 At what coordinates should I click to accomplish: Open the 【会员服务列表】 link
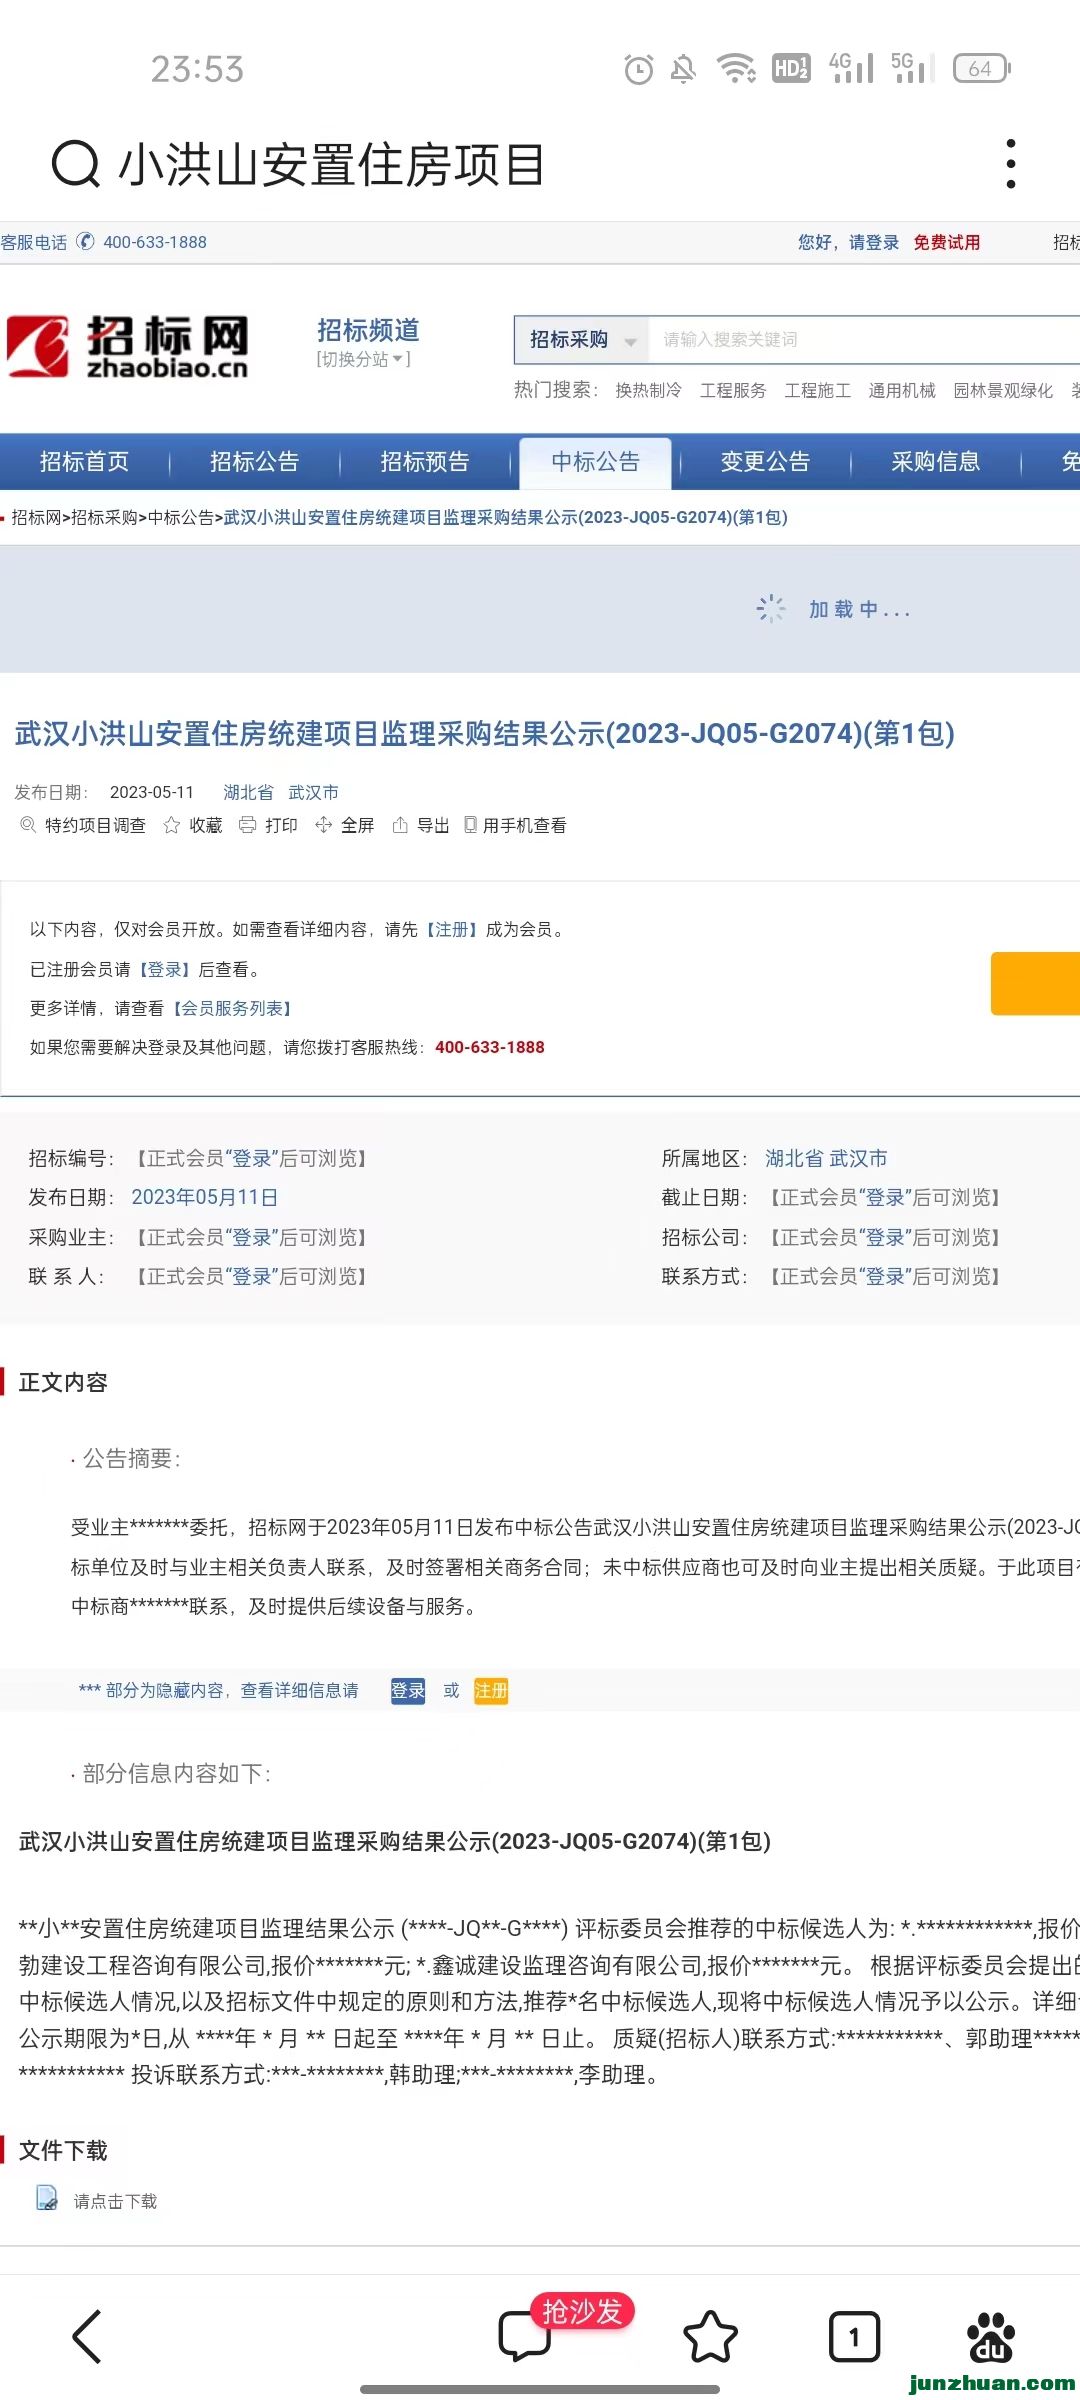point(232,1008)
